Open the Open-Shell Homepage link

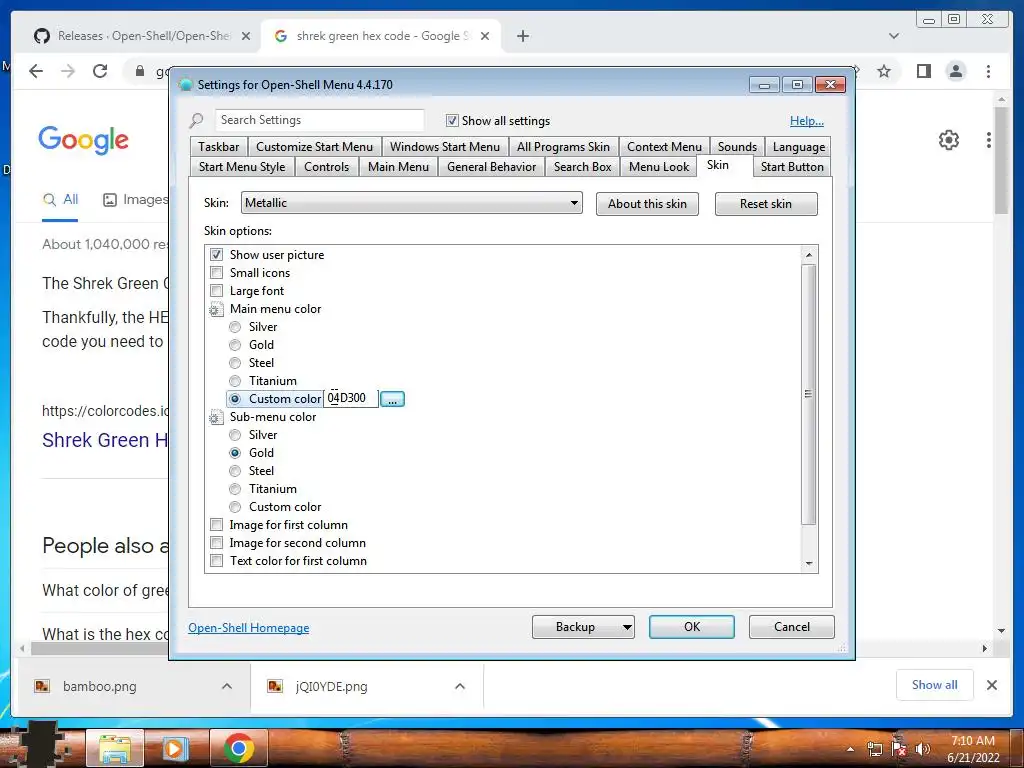coord(249,628)
